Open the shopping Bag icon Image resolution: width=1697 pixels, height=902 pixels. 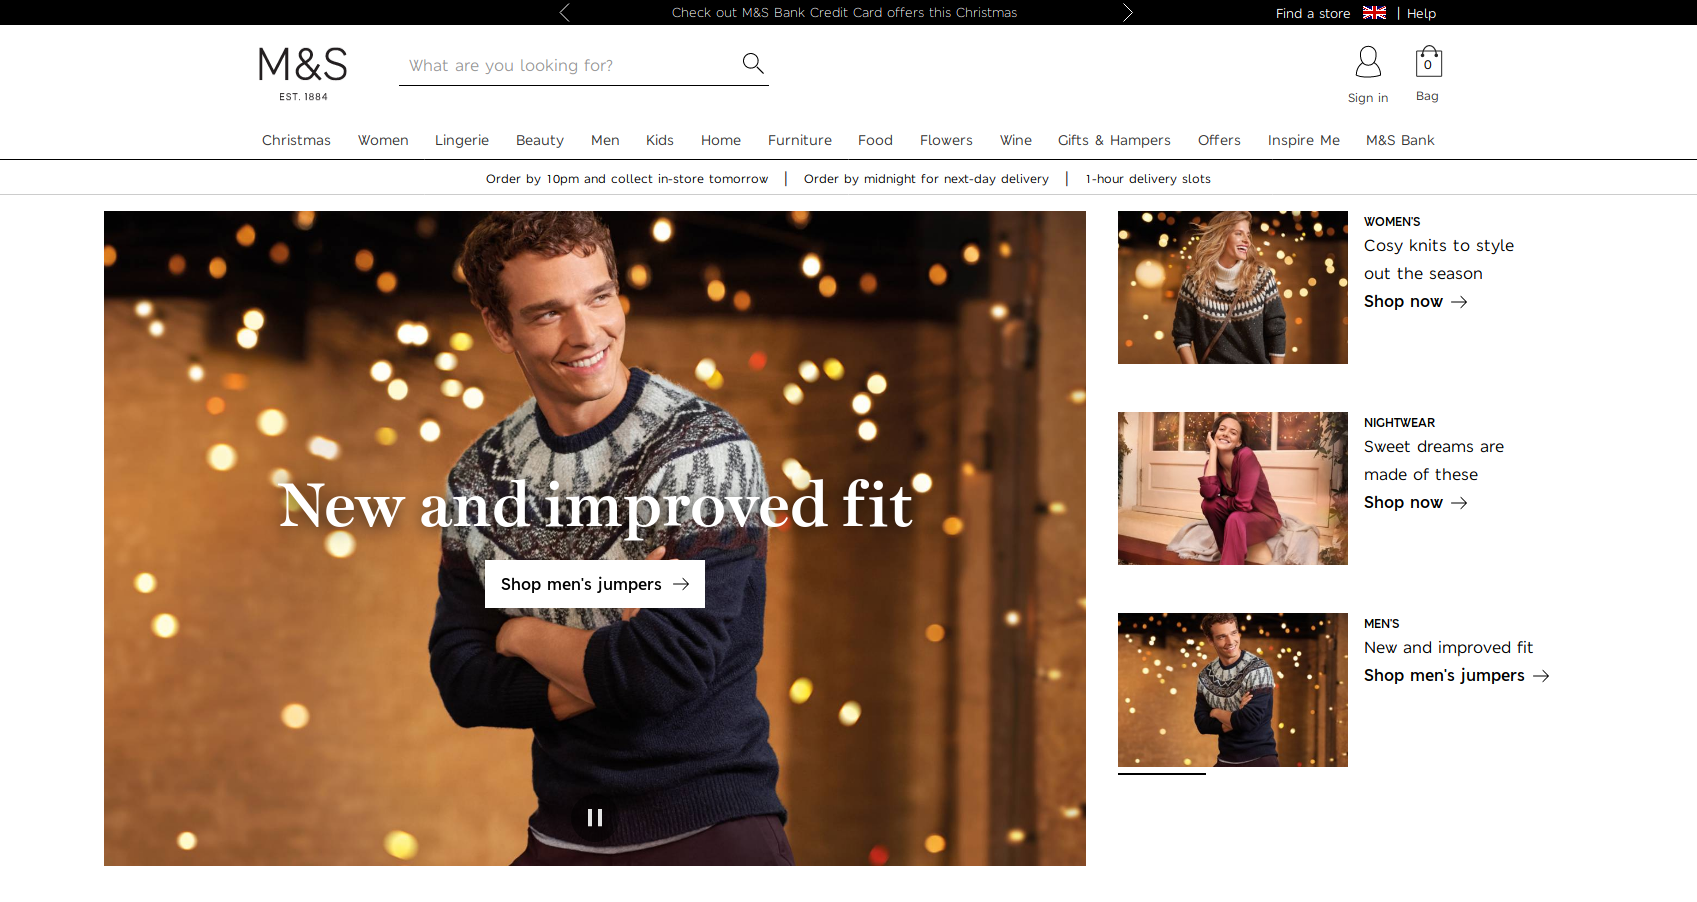(1427, 63)
